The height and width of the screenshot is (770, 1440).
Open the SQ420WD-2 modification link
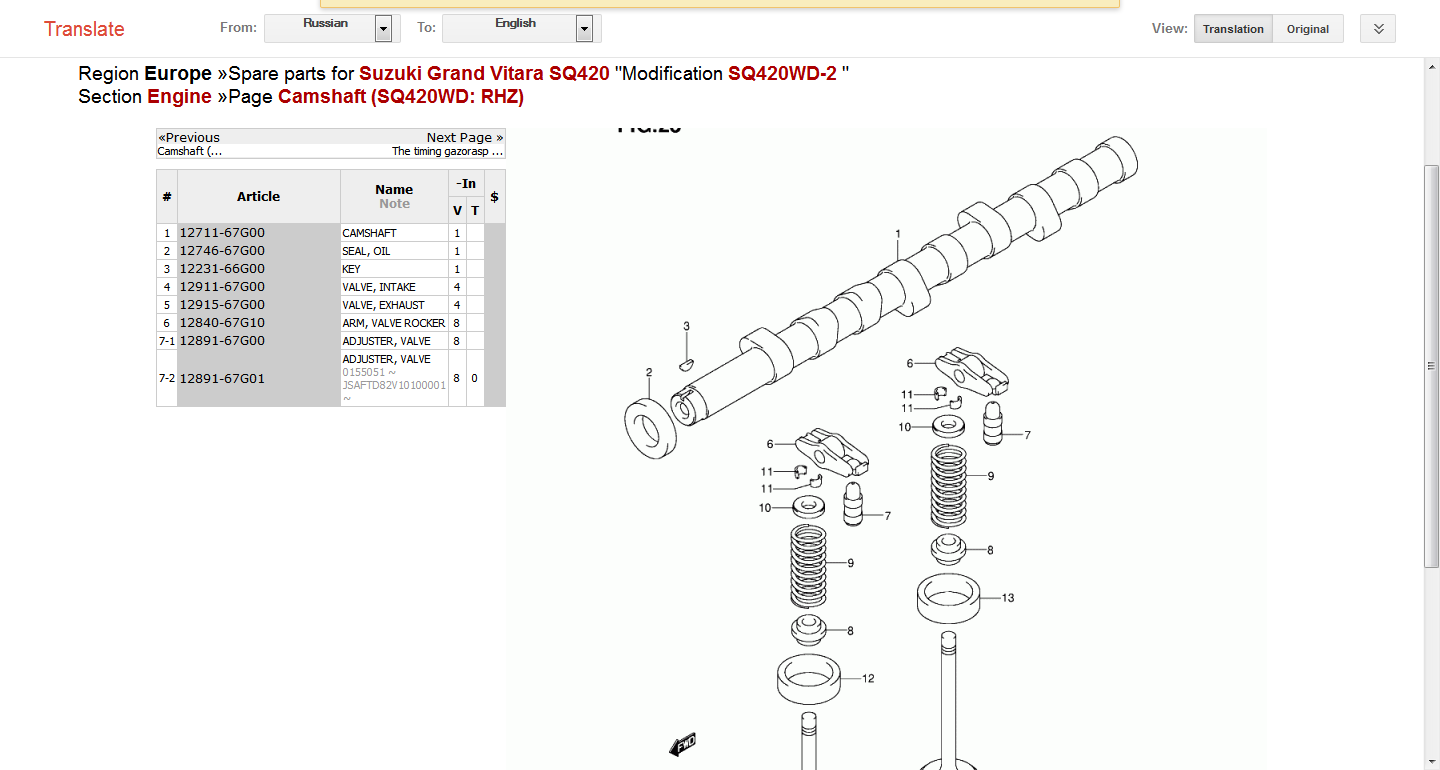[x=782, y=74]
